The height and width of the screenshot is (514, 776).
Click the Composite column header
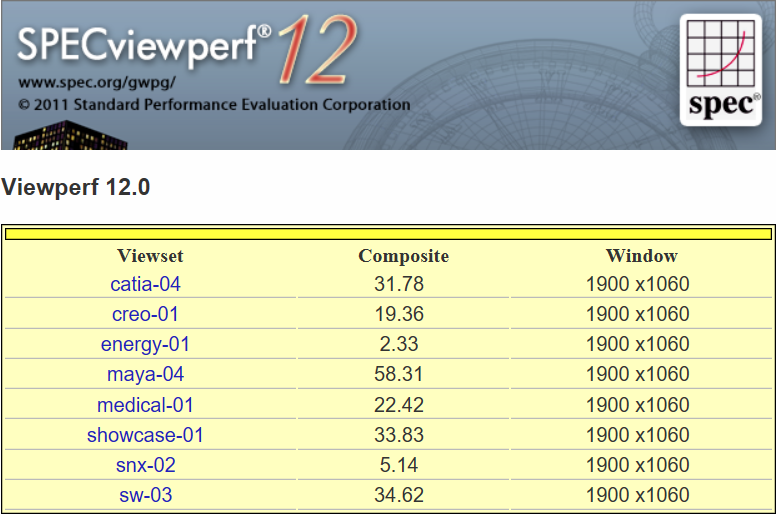point(403,256)
